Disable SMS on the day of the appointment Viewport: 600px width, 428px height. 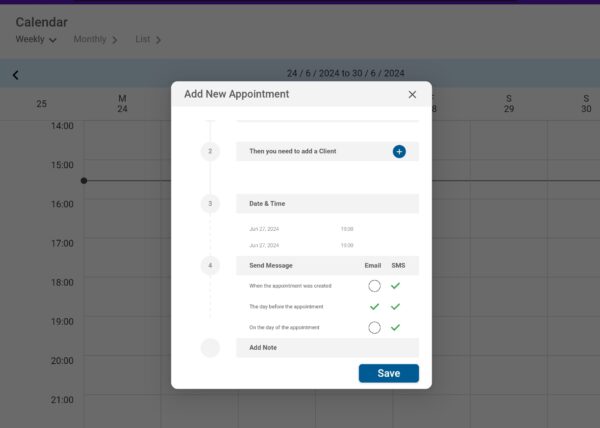(395, 327)
